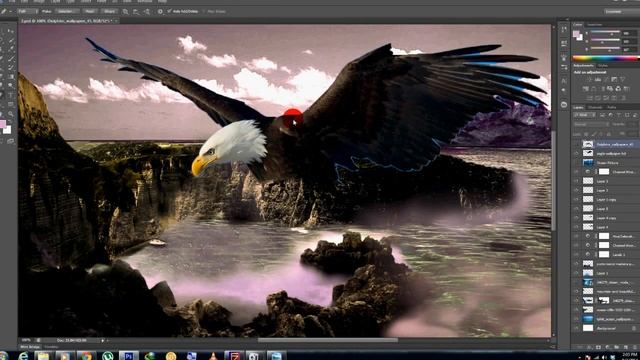This screenshot has width=640, height=360.
Task: Expand the collapsed panel dock arrows
Action: click(x=567, y=19)
